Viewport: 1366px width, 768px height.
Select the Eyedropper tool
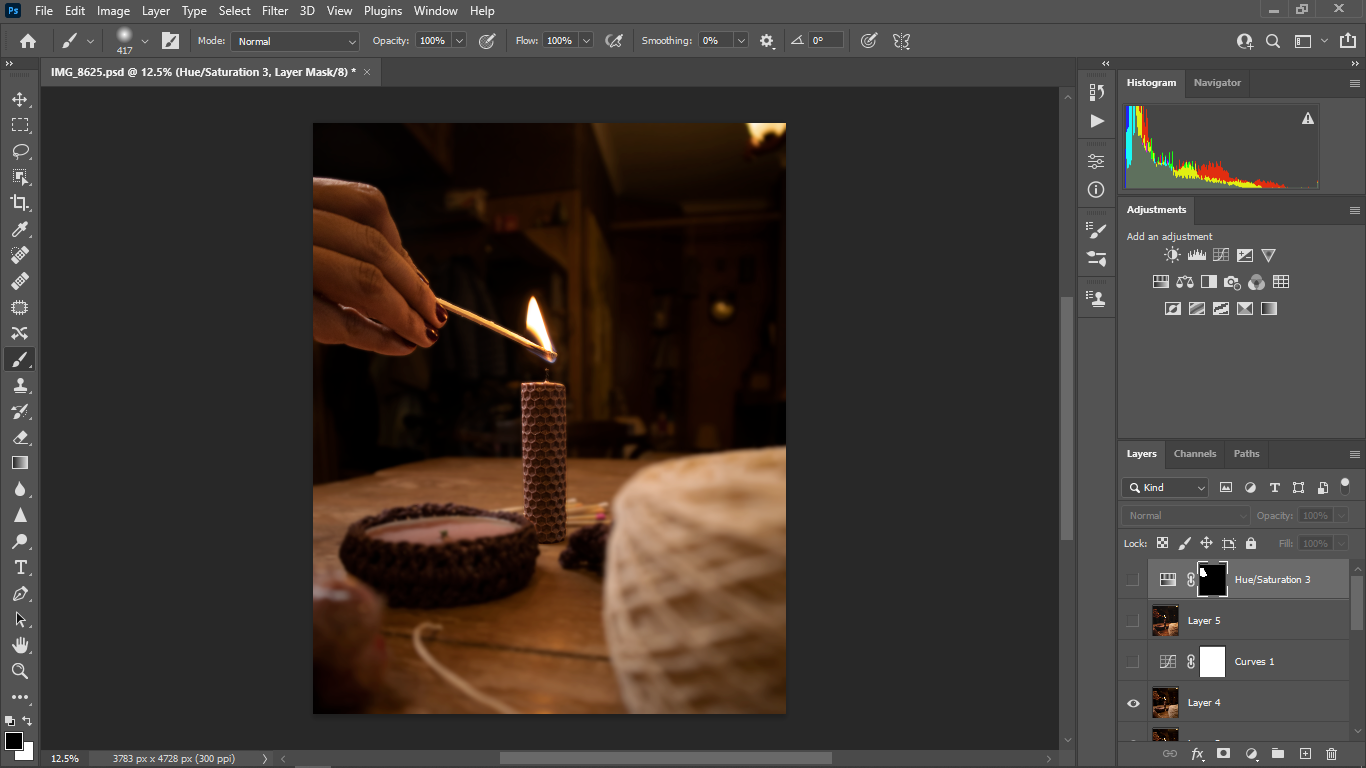(x=20, y=229)
